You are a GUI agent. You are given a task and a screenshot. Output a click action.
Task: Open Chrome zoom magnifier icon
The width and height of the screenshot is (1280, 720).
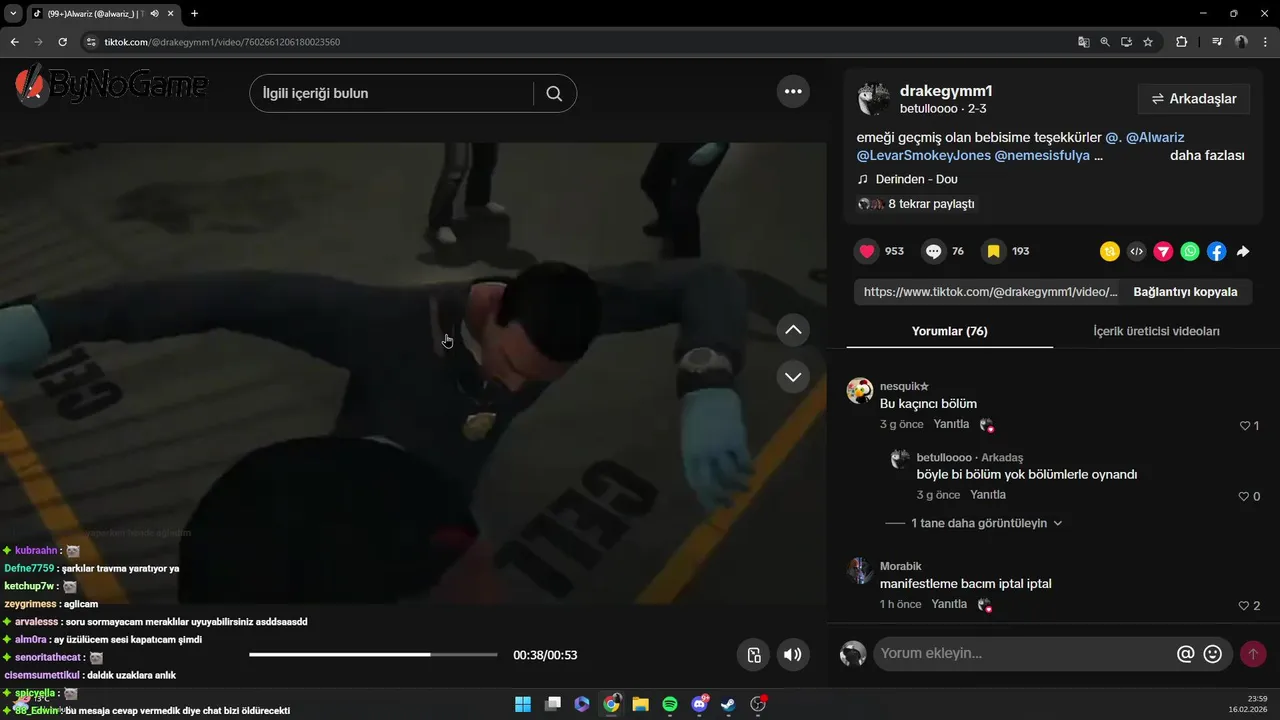tap(1105, 42)
